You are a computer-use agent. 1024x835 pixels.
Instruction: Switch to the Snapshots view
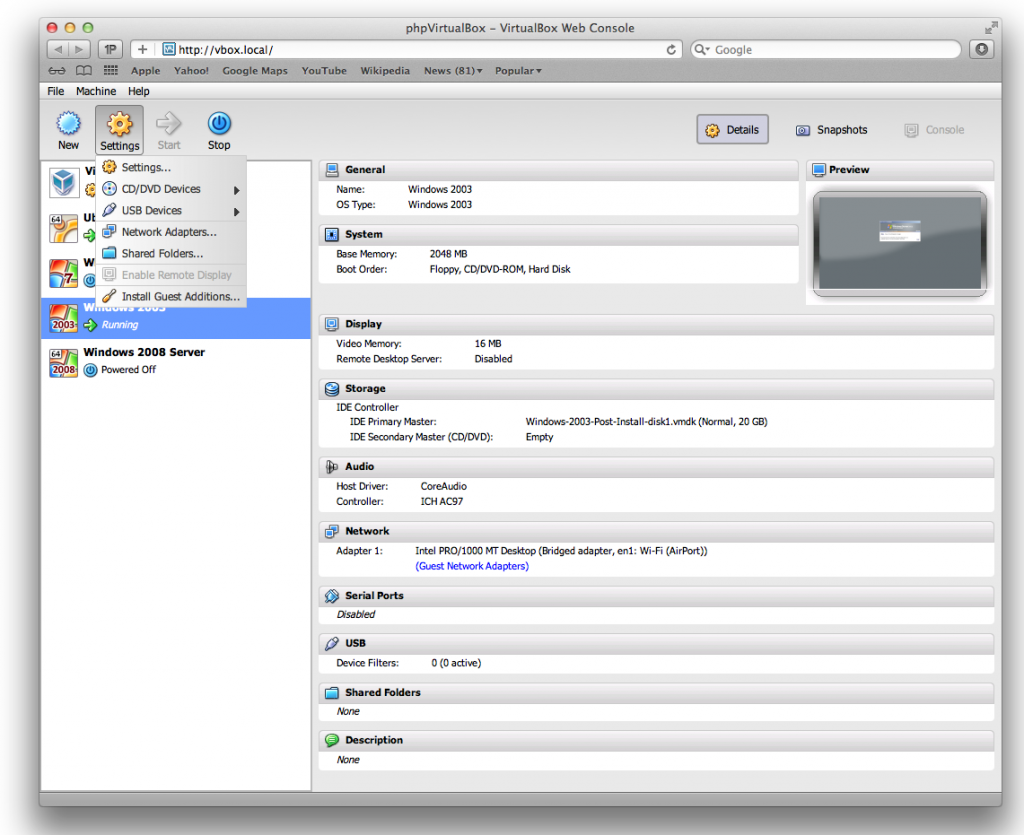(x=831, y=129)
